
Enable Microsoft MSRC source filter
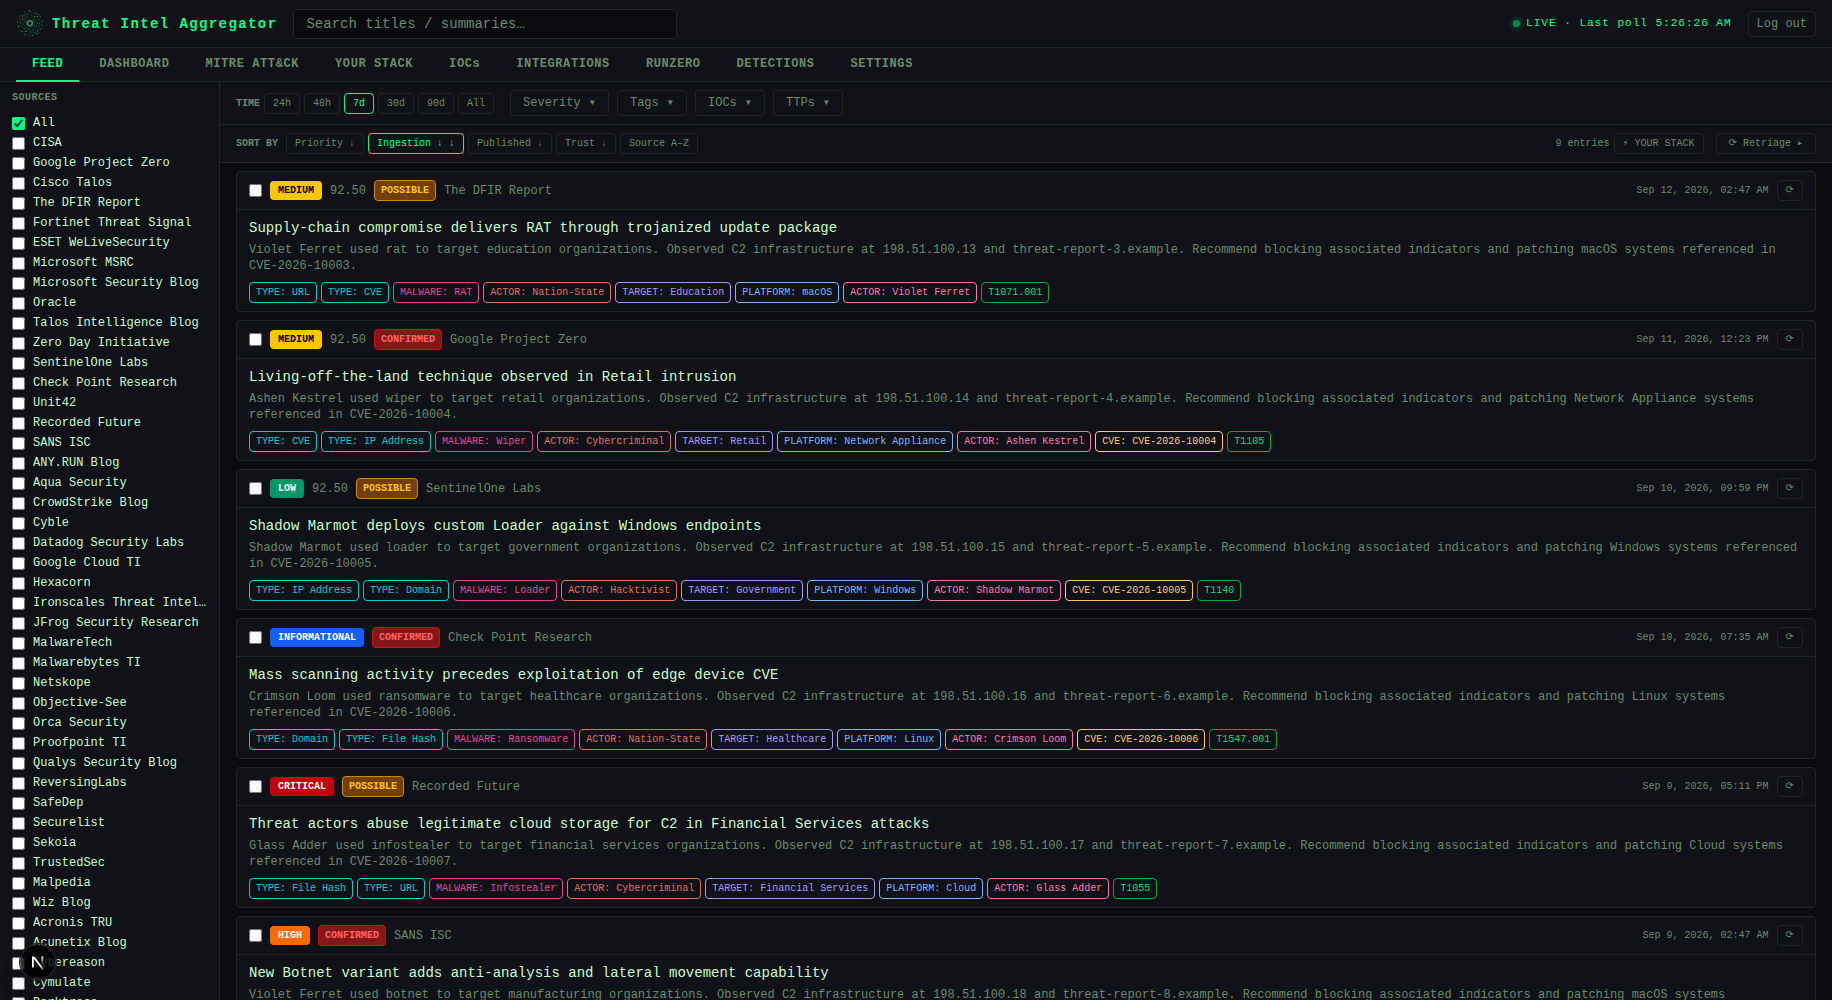click(18, 263)
